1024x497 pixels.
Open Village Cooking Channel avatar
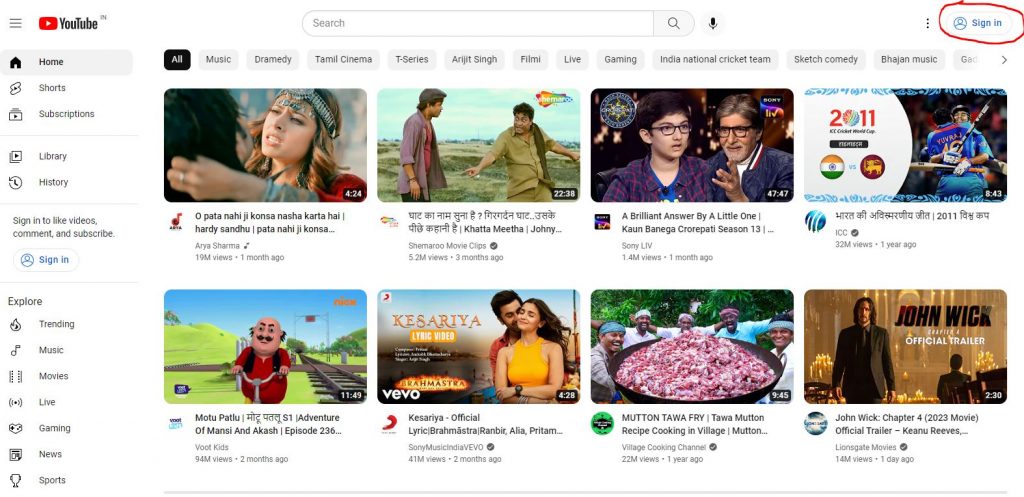[x=602, y=424]
